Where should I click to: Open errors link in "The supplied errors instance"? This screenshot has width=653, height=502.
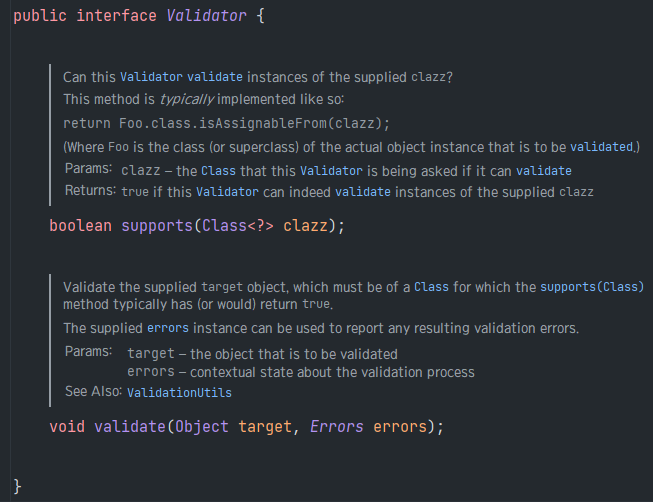(x=168, y=328)
